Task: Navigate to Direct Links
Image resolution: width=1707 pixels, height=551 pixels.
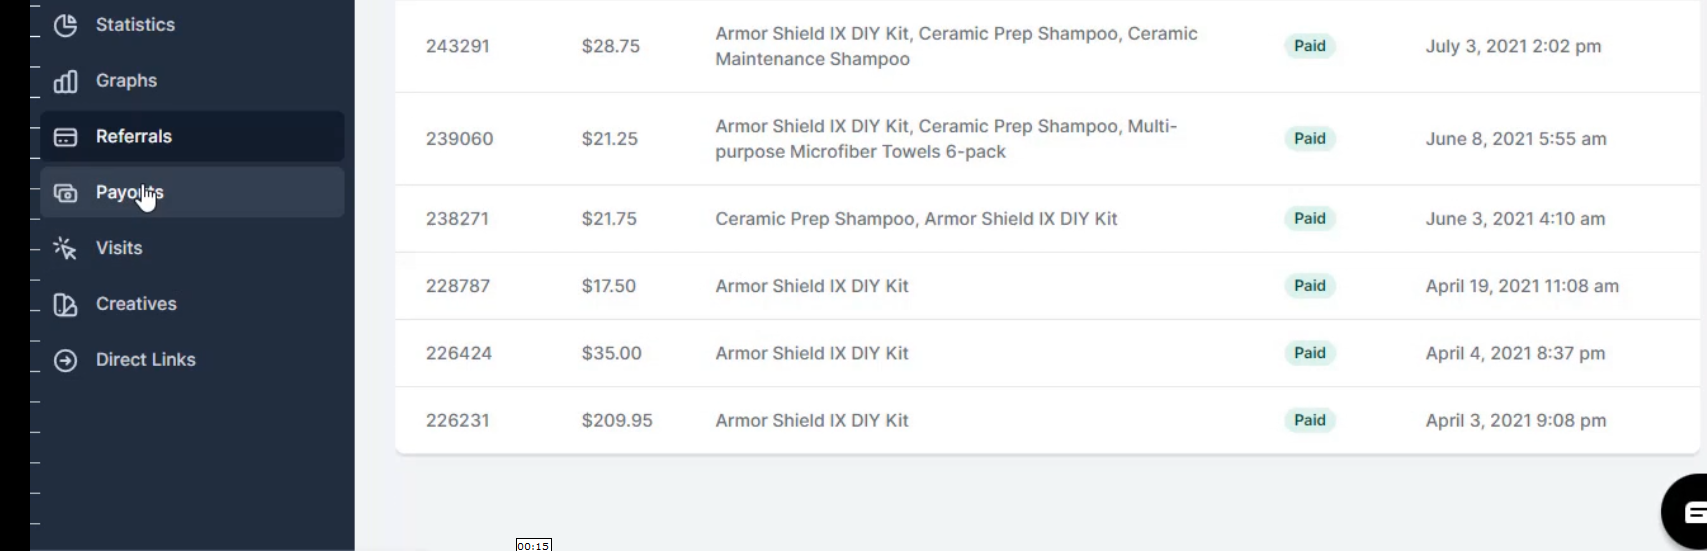Action: 192,360
